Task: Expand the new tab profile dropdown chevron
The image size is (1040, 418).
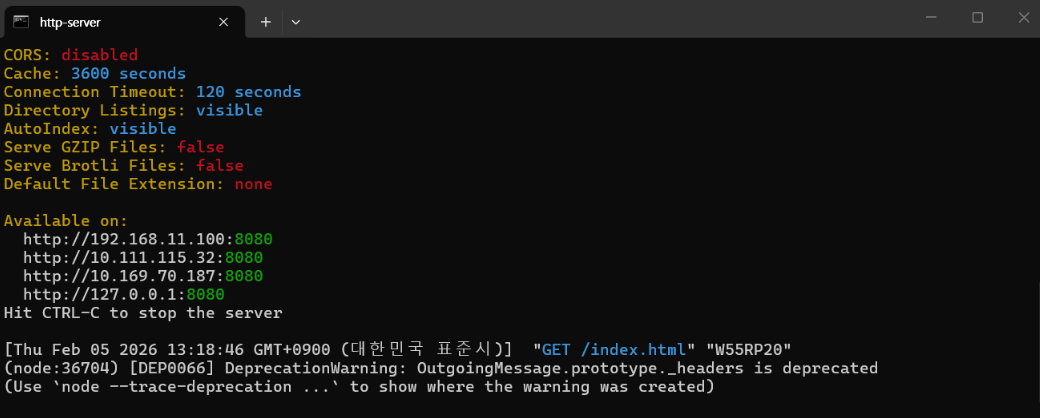Action: (x=295, y=21)
